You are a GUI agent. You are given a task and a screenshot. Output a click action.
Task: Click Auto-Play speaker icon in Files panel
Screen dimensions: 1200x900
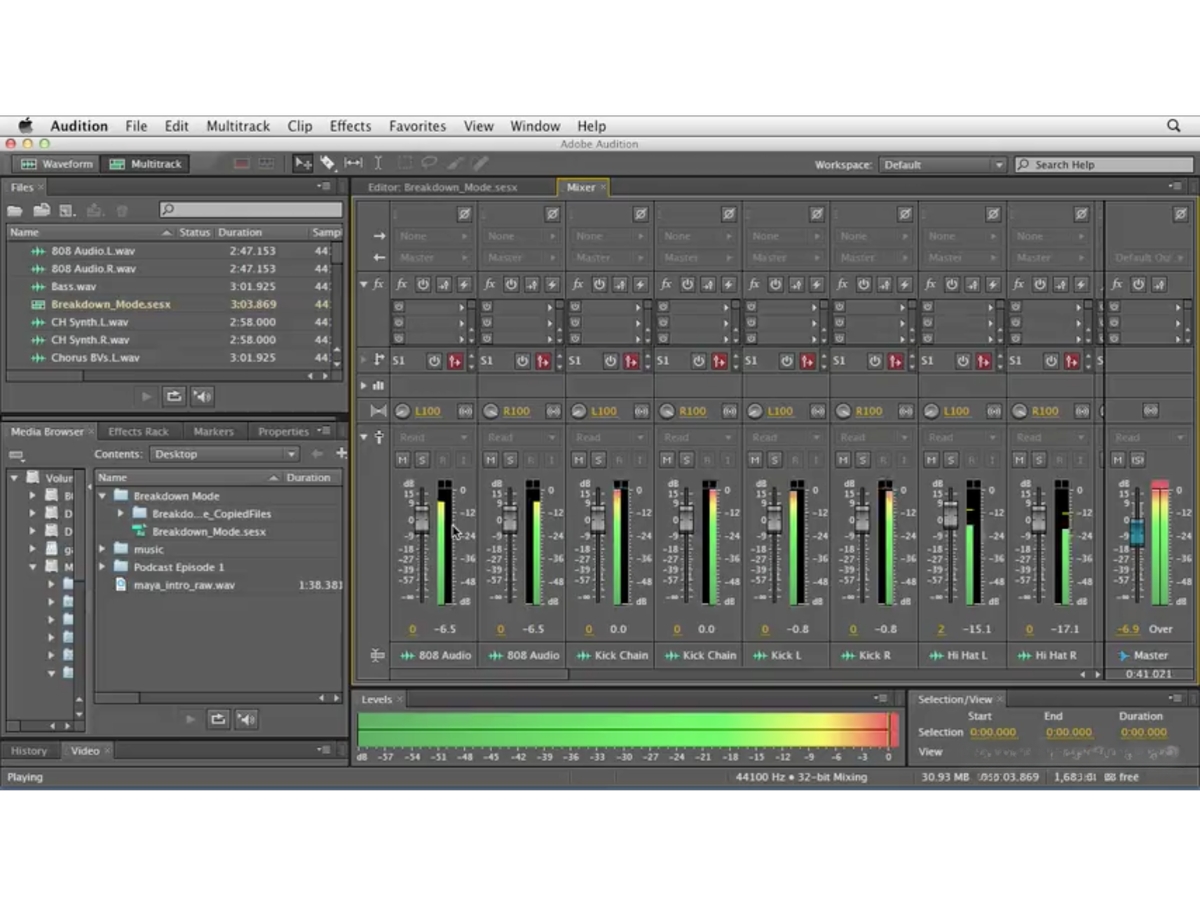tap(202, 396)
